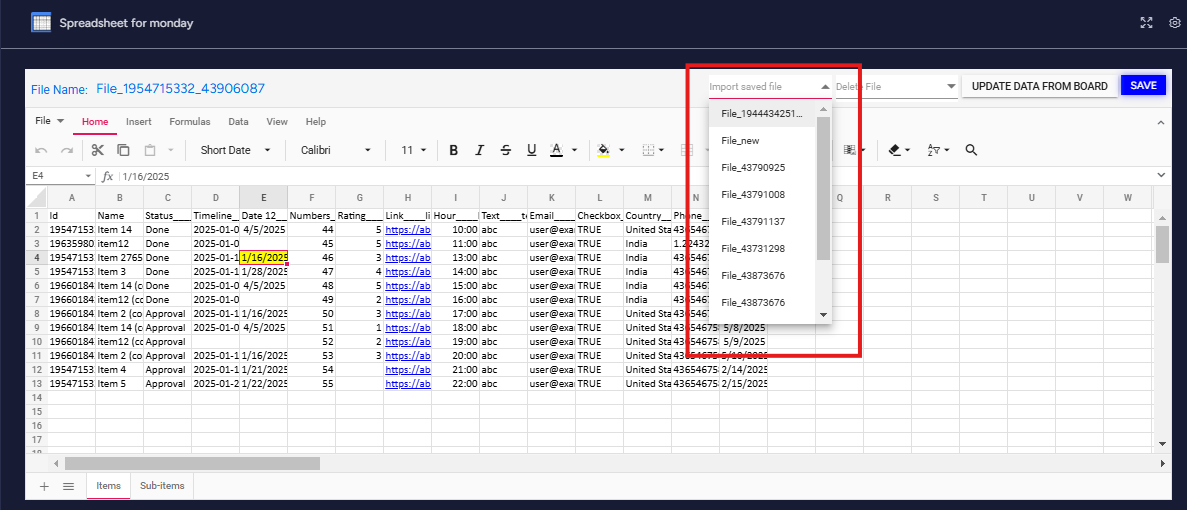Click the formula bar showing 1/16/2025
This screenshot has width=1187, height=510.
tap(636, 176)
